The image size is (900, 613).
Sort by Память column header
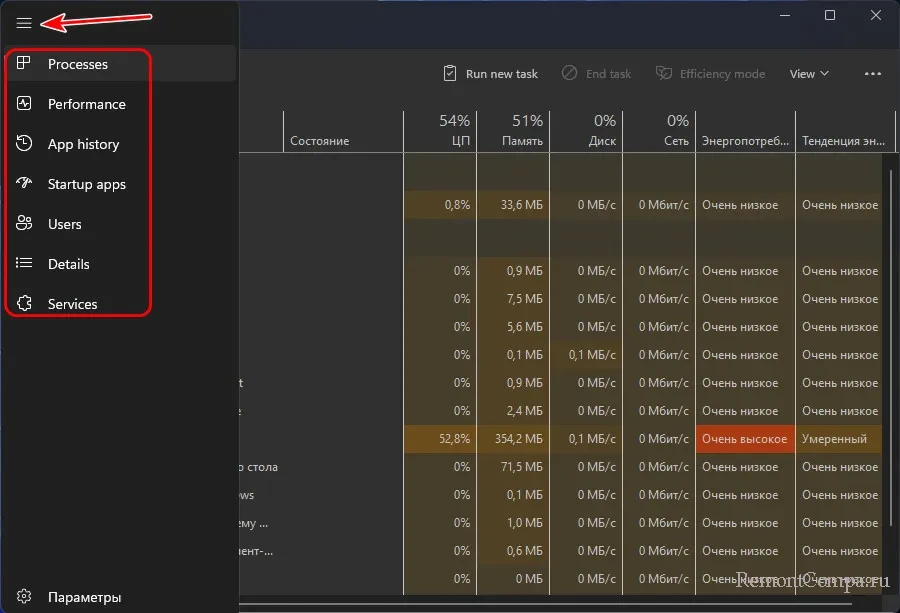click(x=513, y=132)
